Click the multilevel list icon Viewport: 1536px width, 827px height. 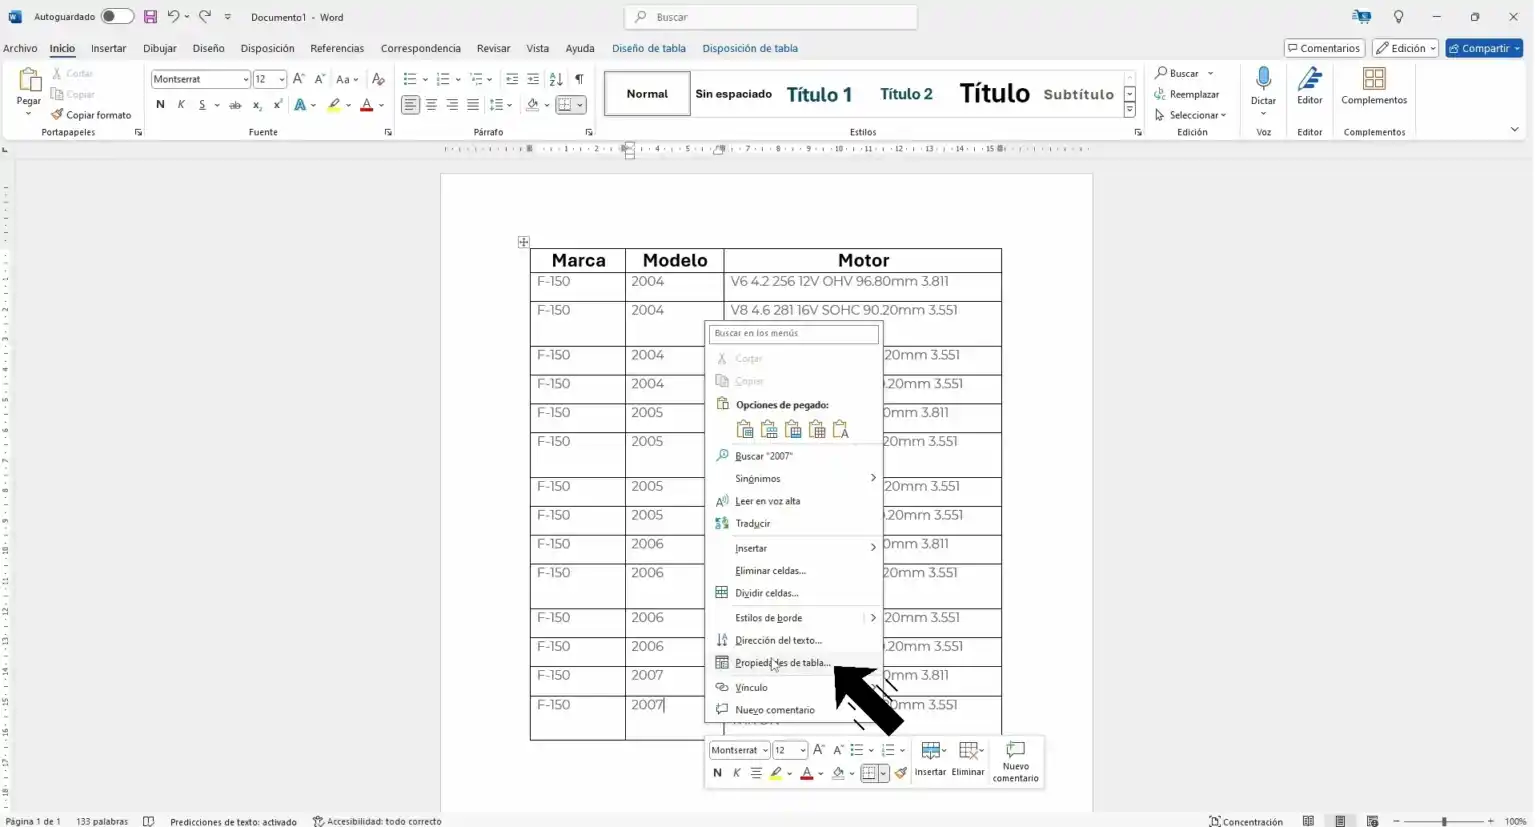[x=476, y=79]
